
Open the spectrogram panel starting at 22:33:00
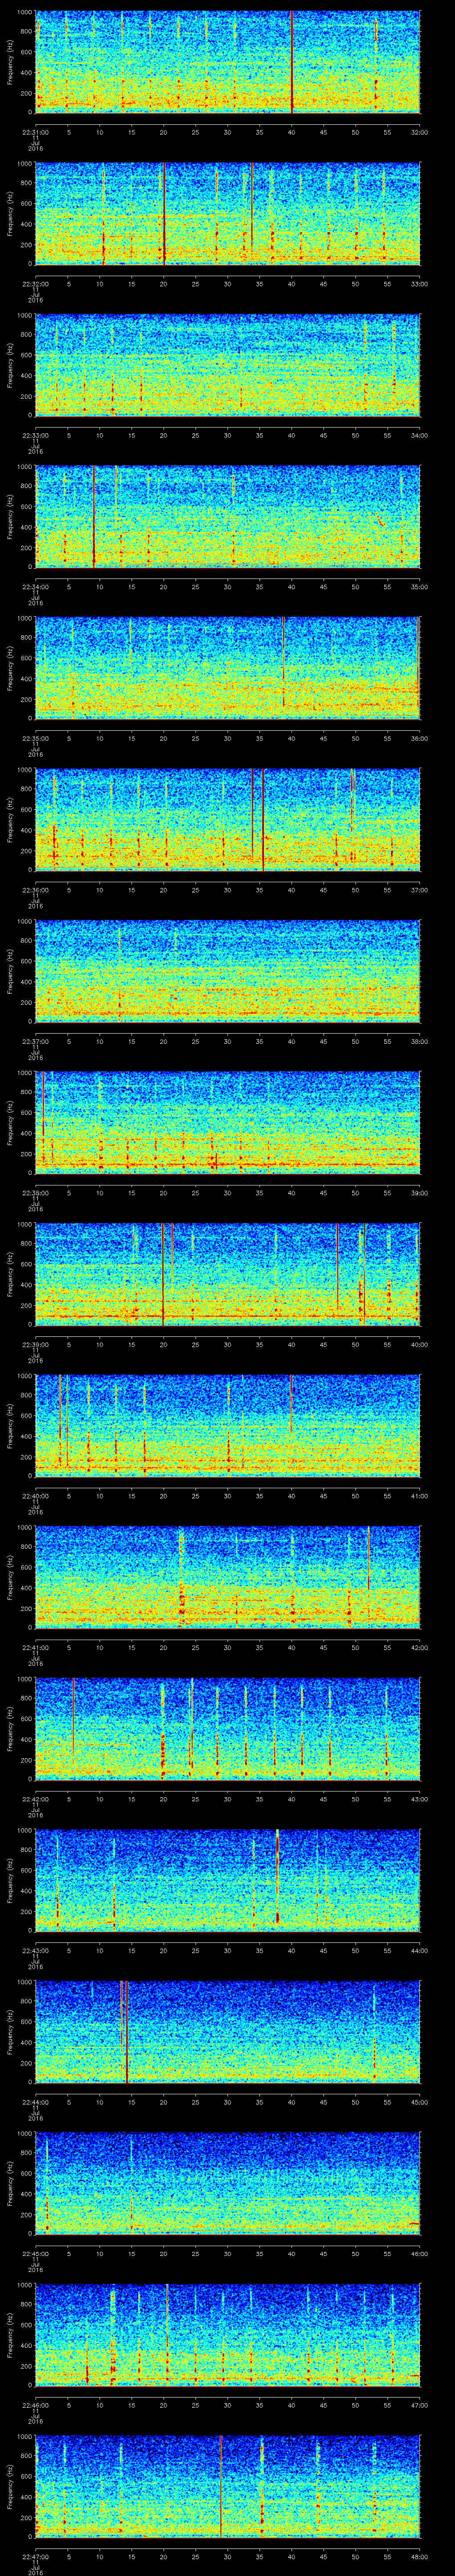click(228, 365)
